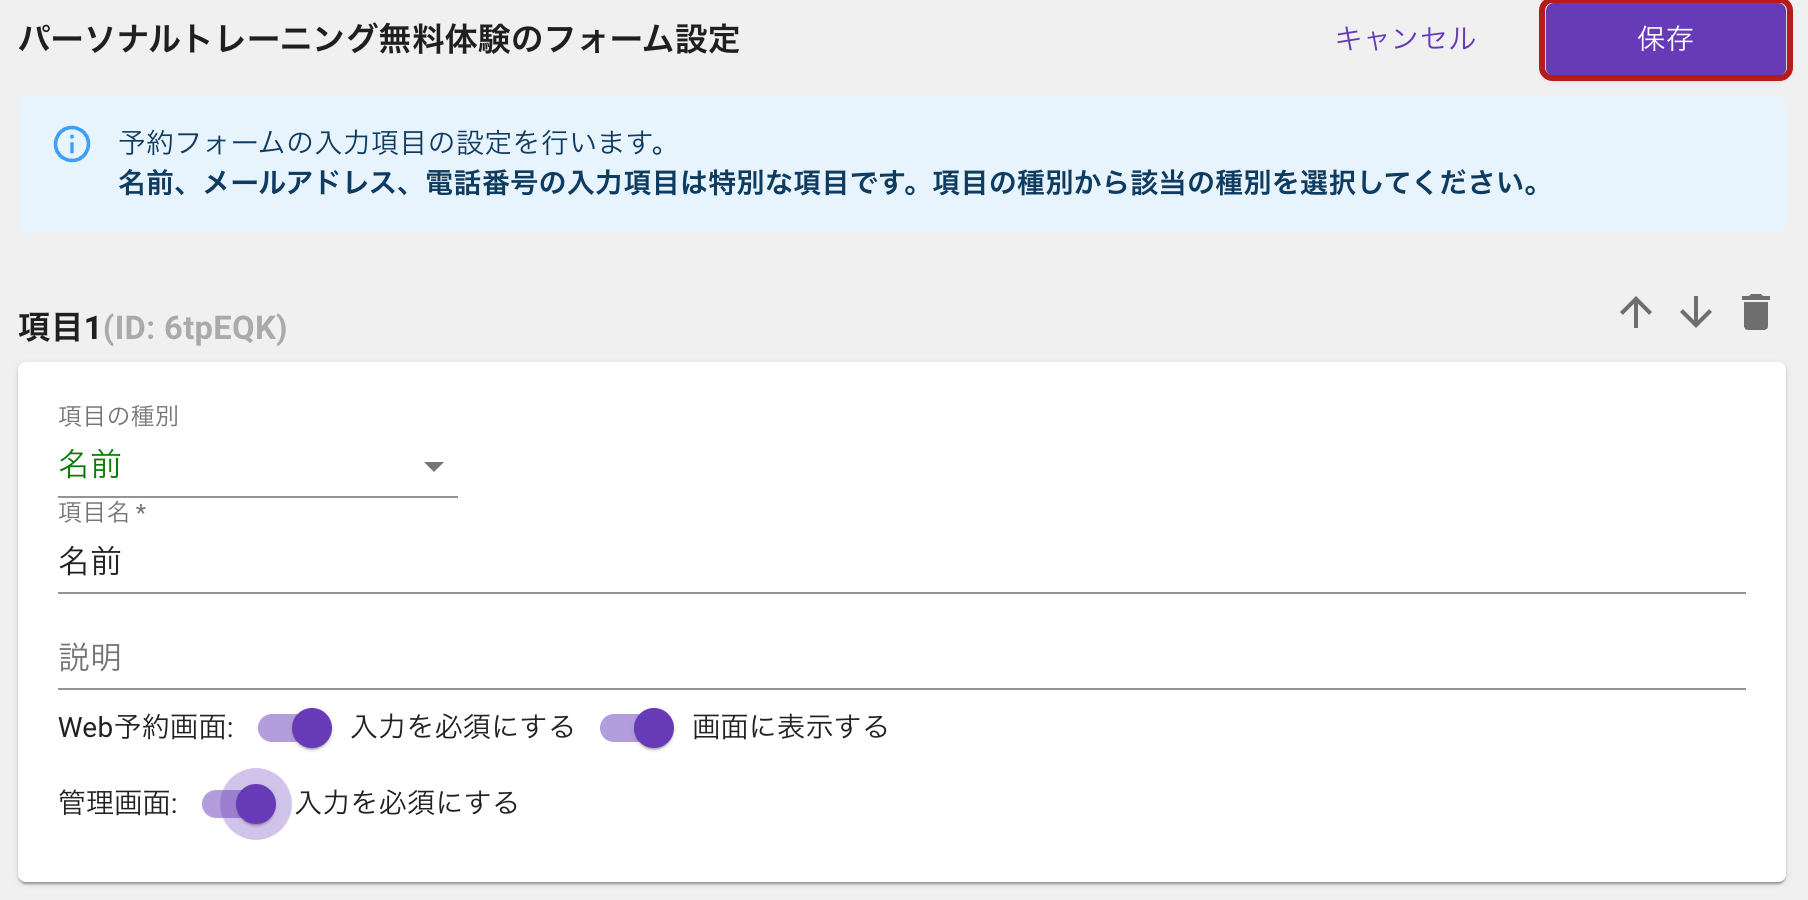Click the info icon in the blue banner

tap(72, 144)
